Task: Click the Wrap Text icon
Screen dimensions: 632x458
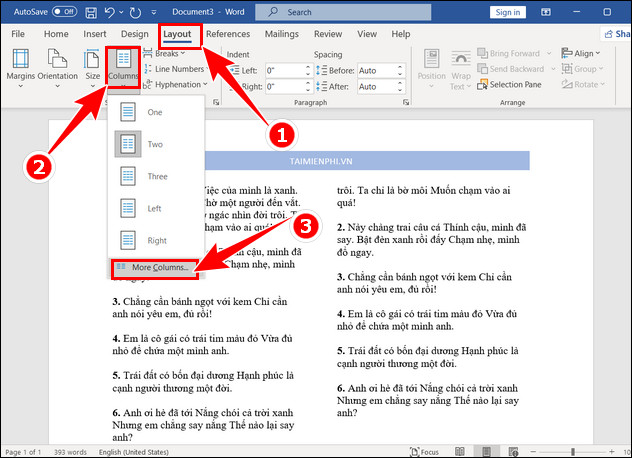Action: click(x=461, y=59)
